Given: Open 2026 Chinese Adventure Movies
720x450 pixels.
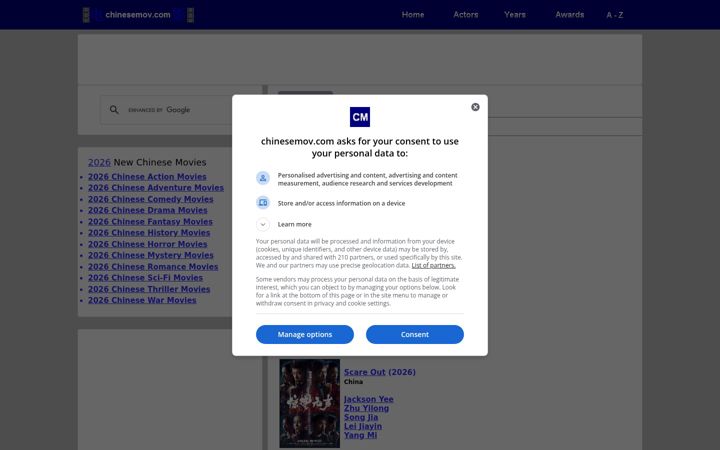Looking at the screenshot, I should point(156,188).
